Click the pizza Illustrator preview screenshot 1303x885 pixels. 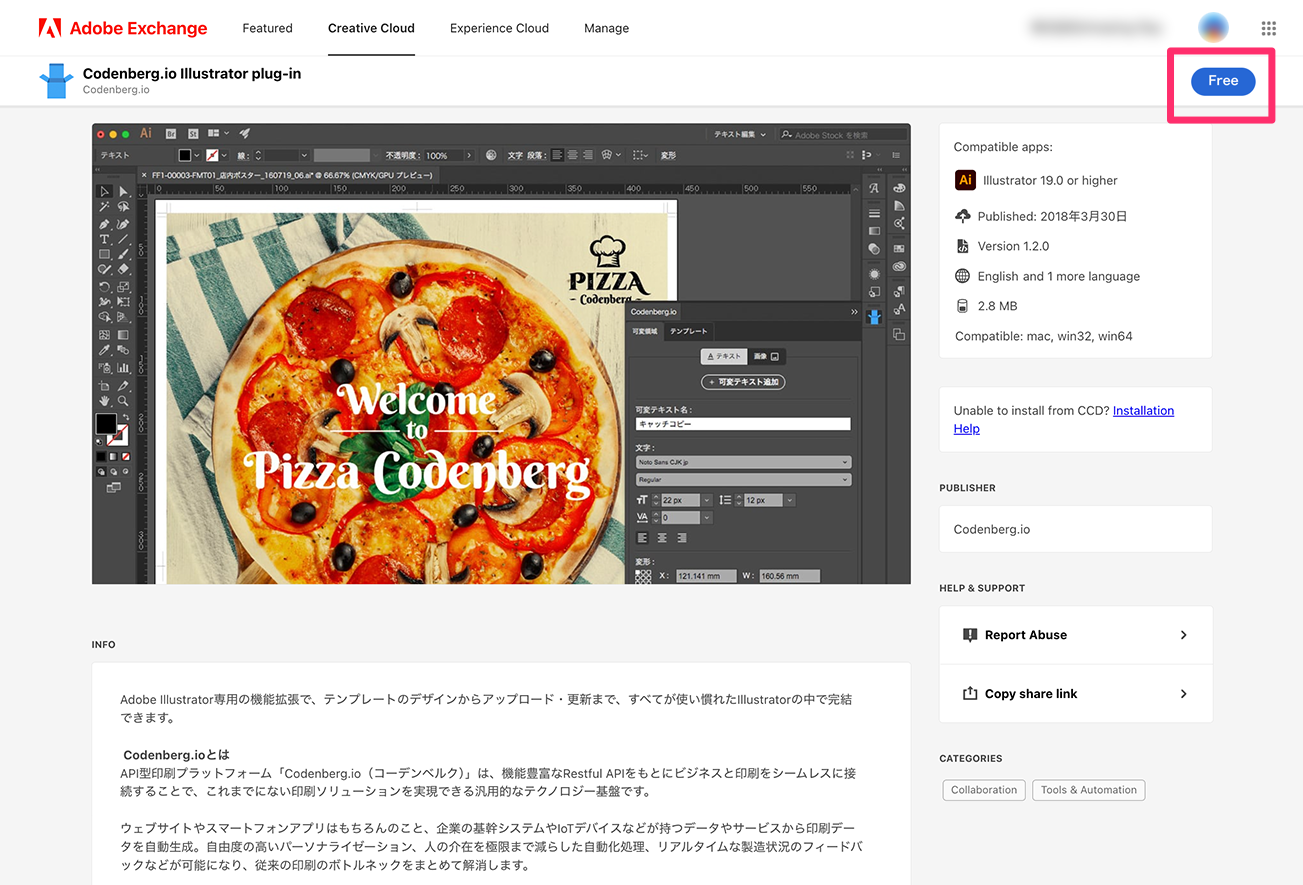tap(500, 353)
